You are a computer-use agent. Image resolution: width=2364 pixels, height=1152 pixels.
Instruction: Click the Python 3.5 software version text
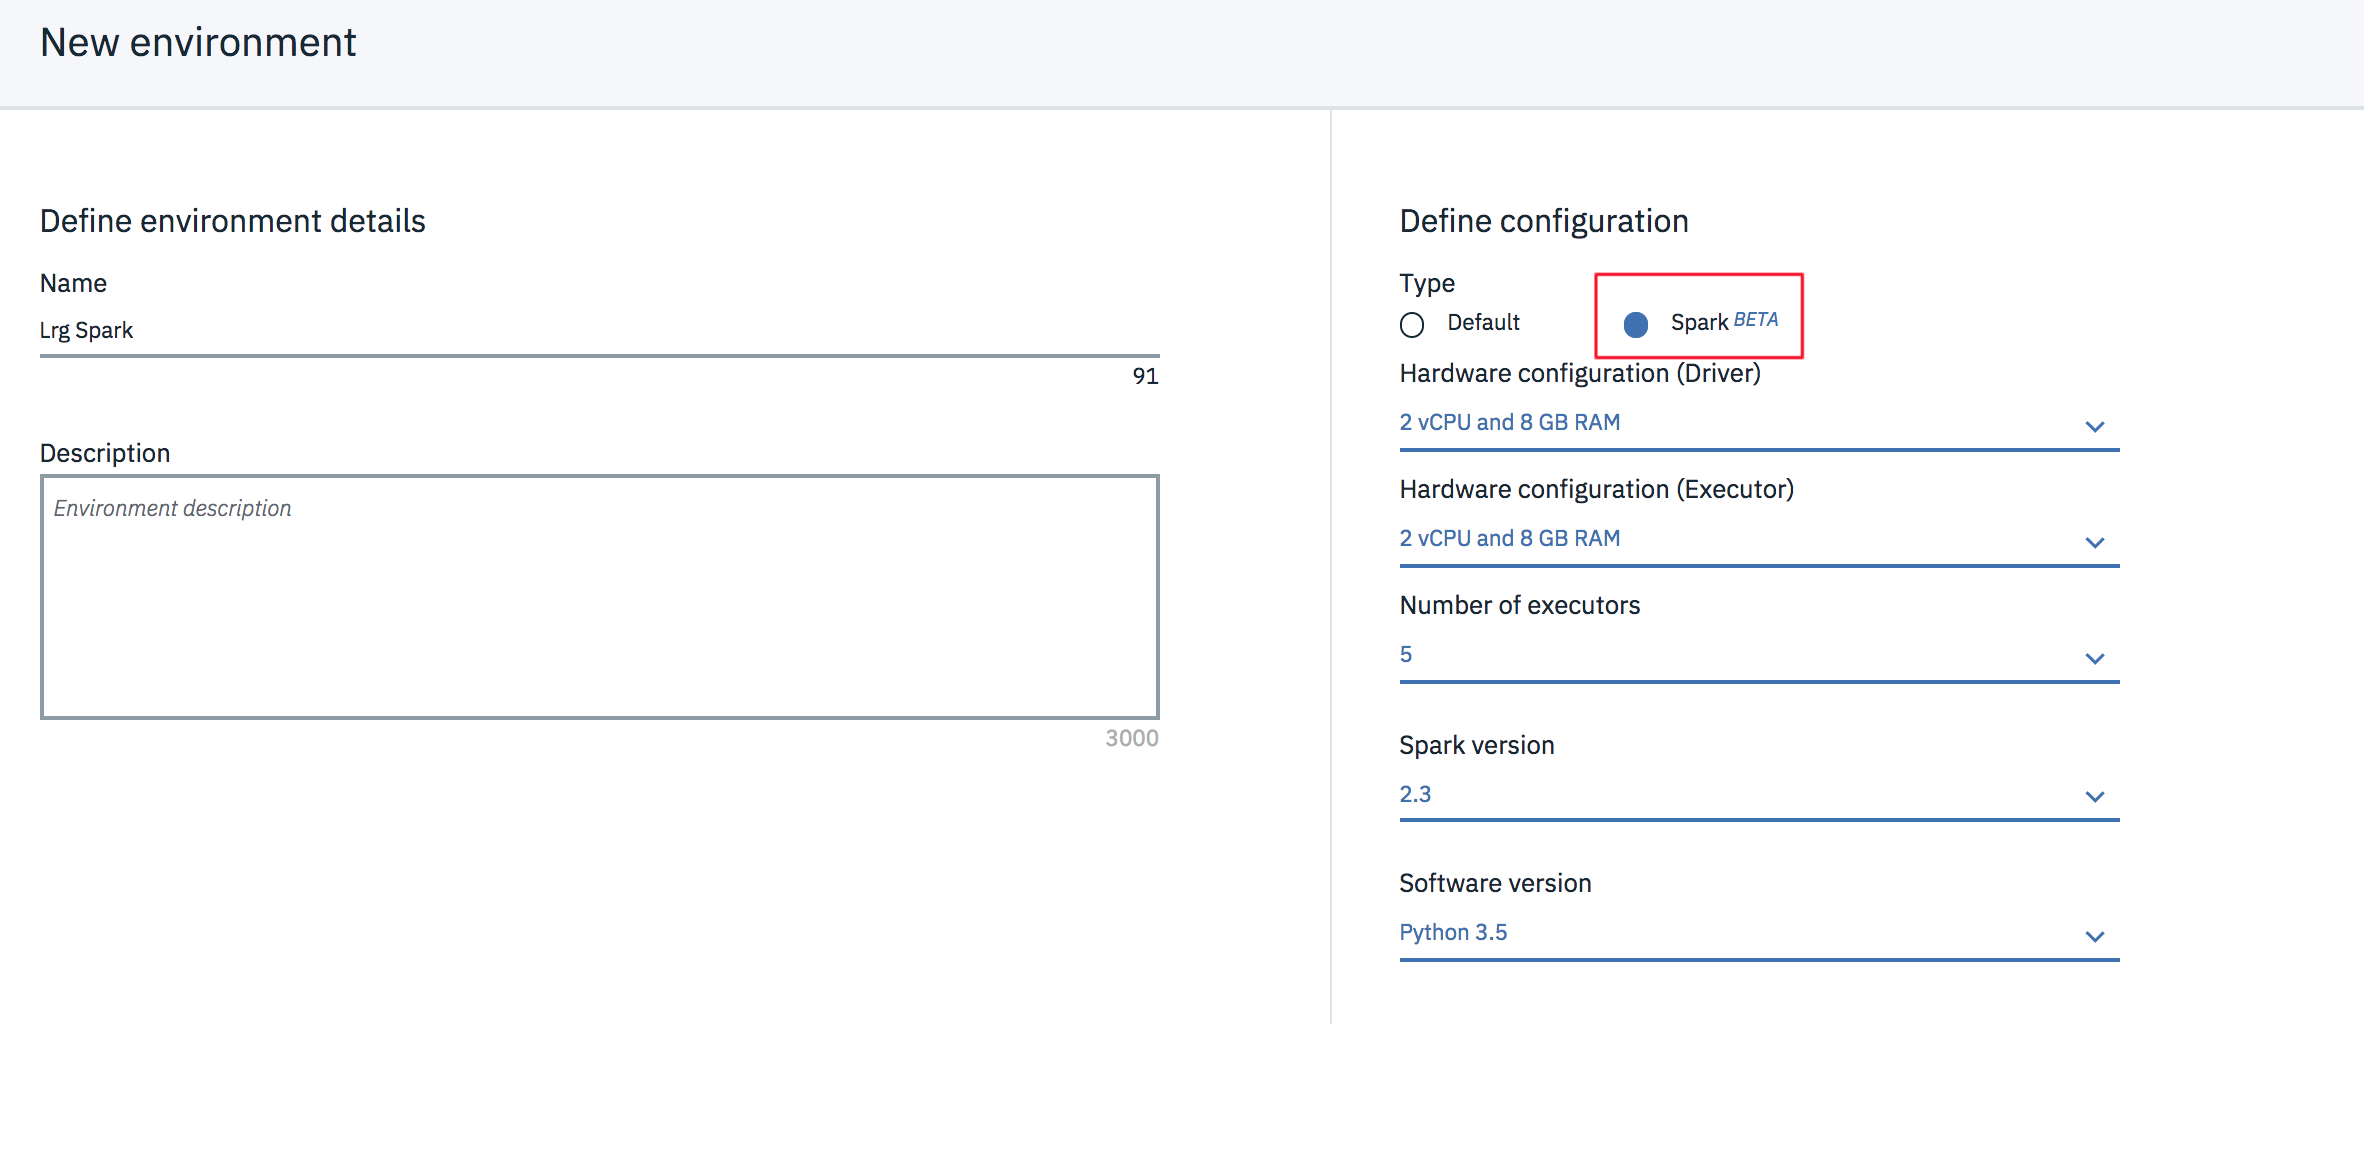coord(1453,931)
